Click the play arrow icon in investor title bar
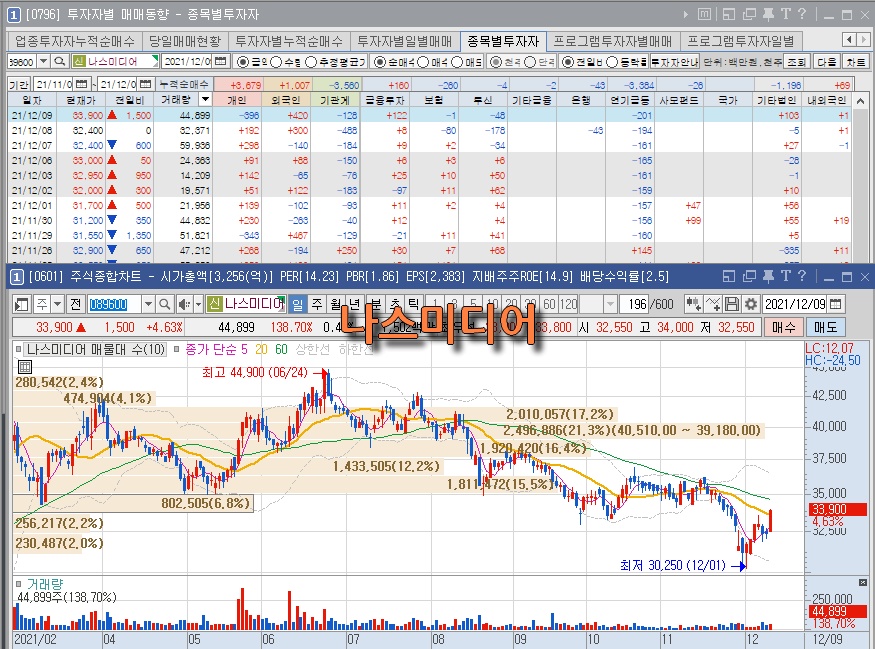875x649 pixels. [686, 15]
